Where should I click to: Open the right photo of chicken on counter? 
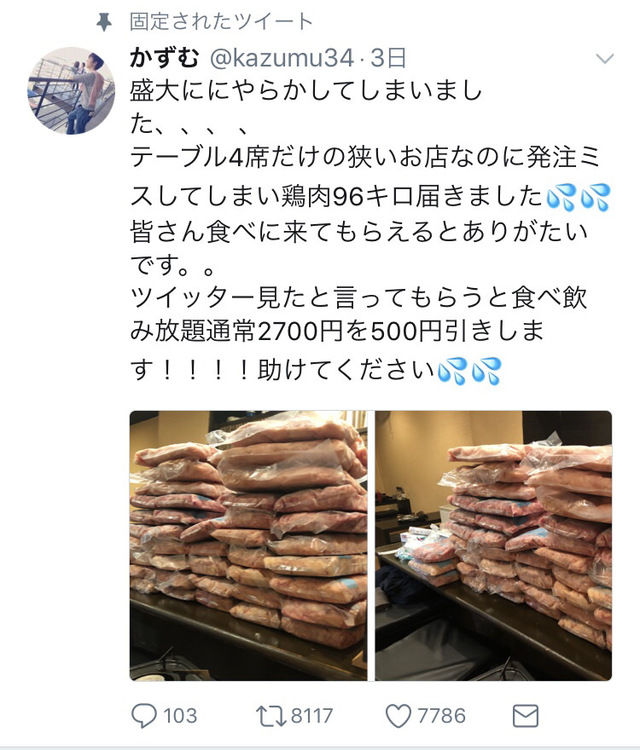coord(493,545)
